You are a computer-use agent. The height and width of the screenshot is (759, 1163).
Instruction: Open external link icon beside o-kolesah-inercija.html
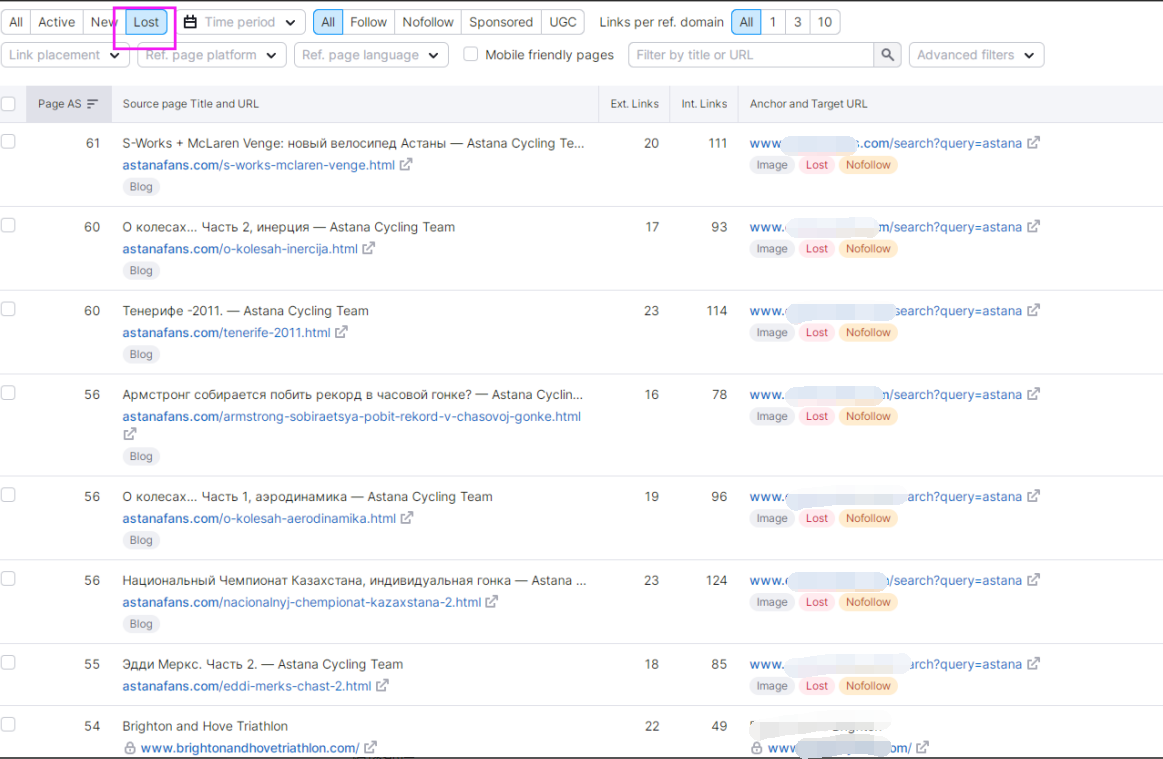(369, 249)
